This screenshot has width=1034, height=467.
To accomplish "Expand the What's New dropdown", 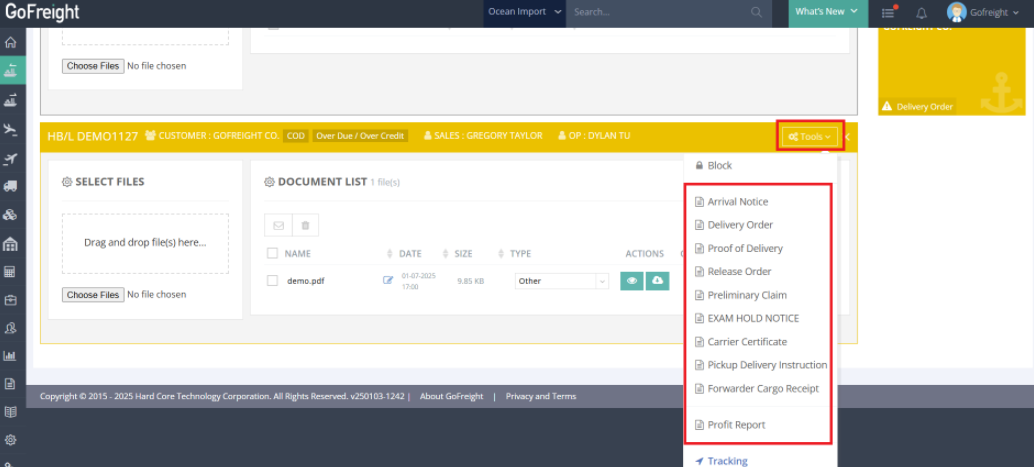I will click(x=826, y=12).
